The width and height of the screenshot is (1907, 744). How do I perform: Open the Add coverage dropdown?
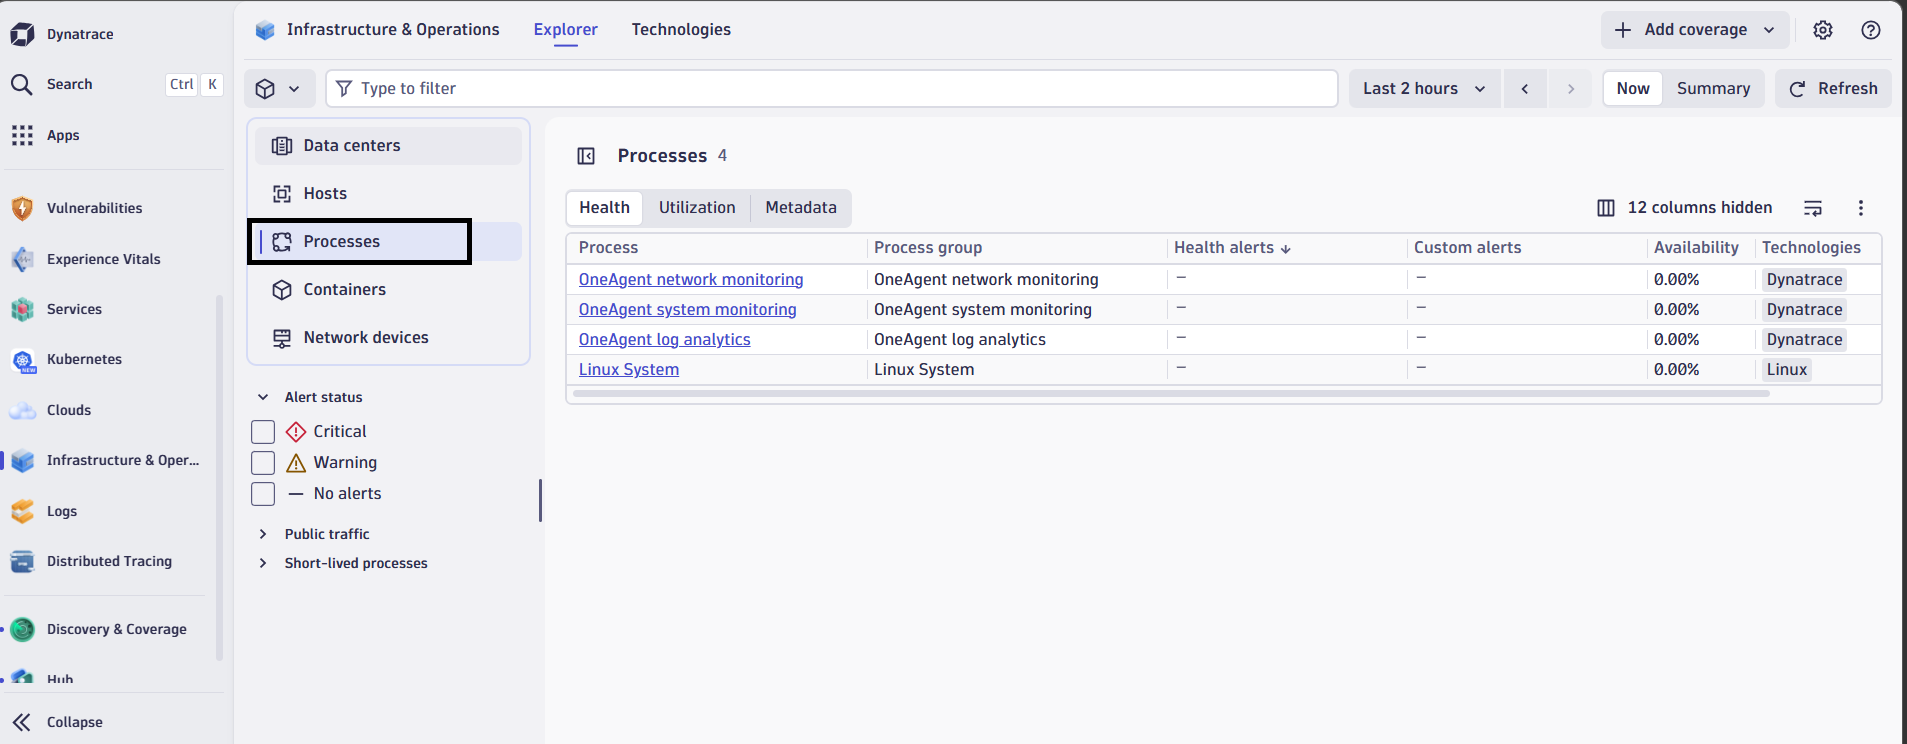[x=1695, y=30]
